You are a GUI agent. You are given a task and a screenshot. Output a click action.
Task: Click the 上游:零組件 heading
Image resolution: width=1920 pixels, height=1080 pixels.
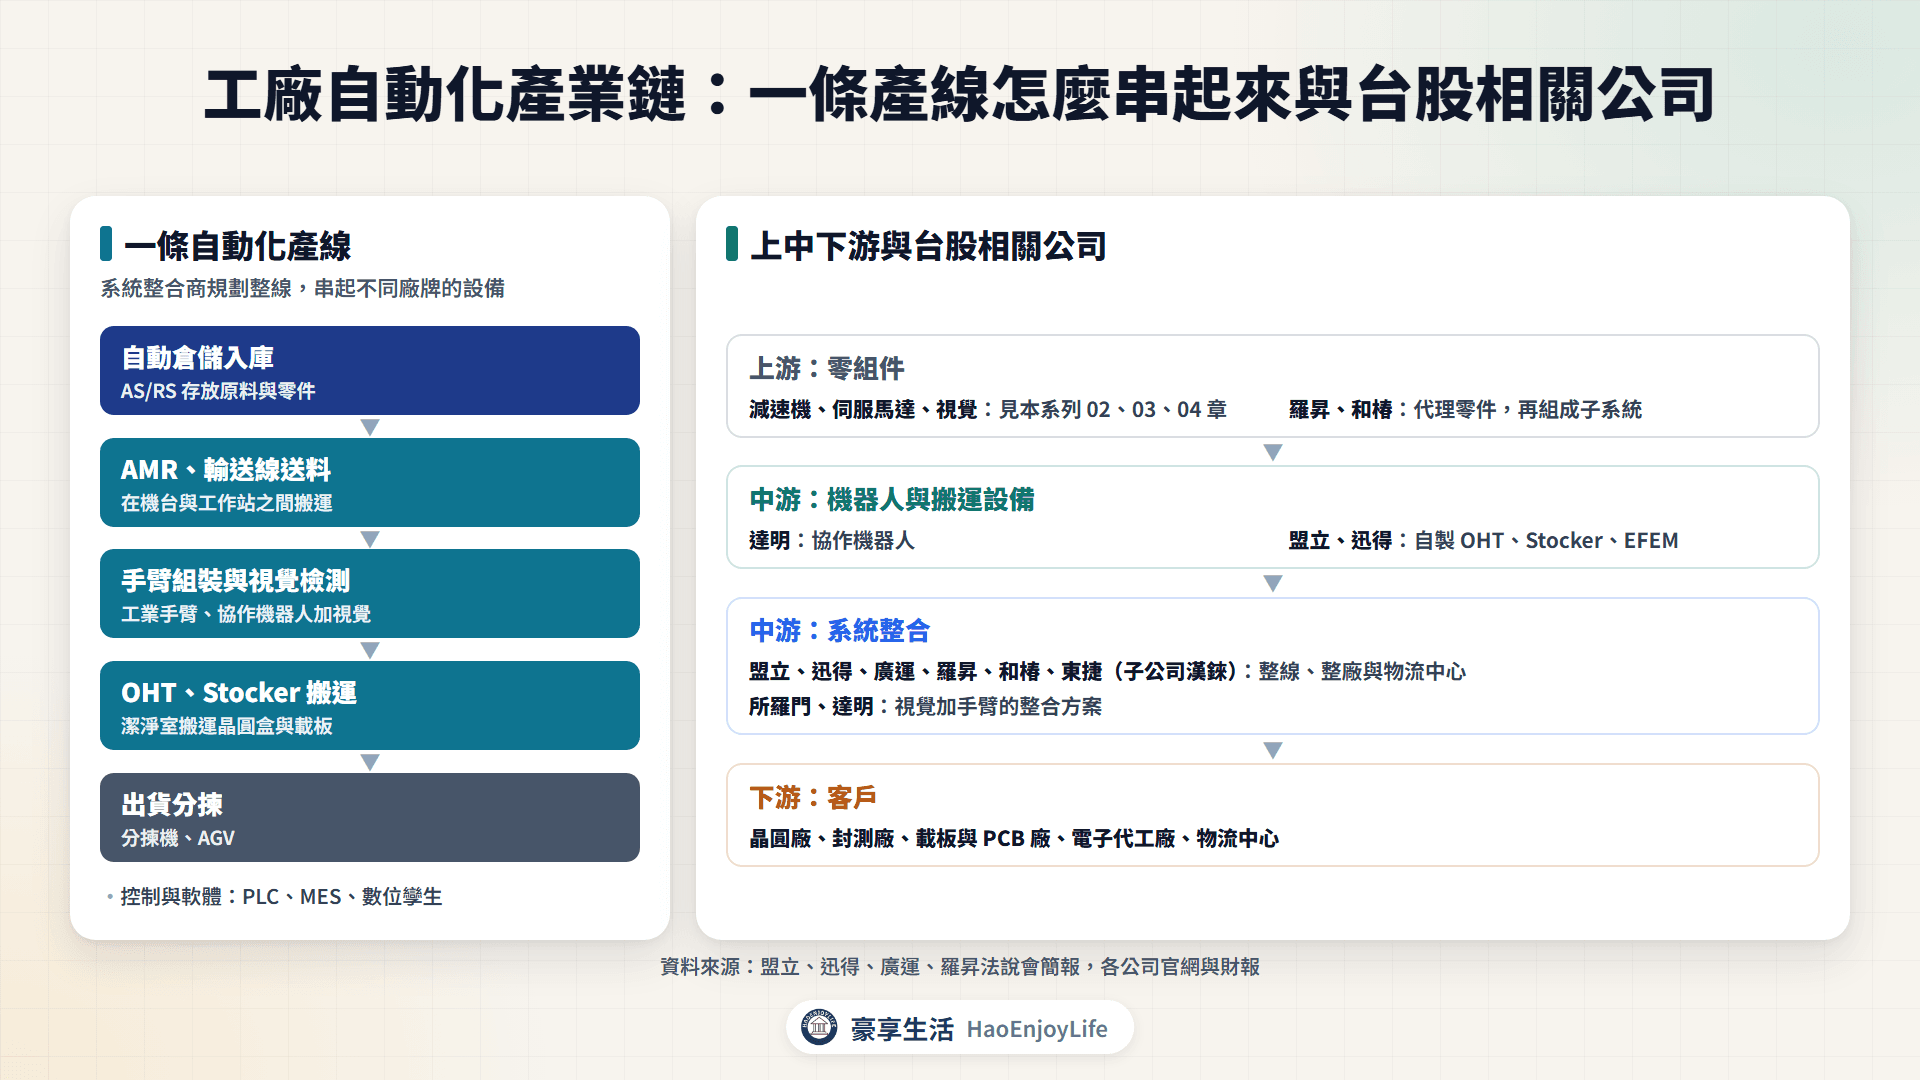coord(827,368)
